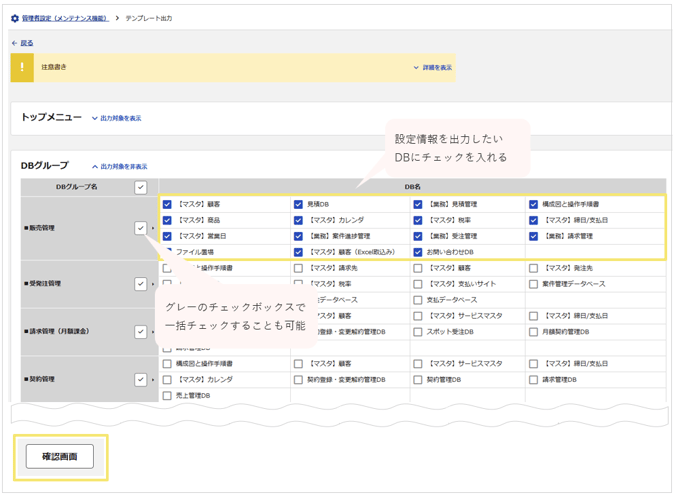Click the テンプレート出力 breadcrumb text
The width and height of the screenshot is (676, 497).
[x=149, y=18]
